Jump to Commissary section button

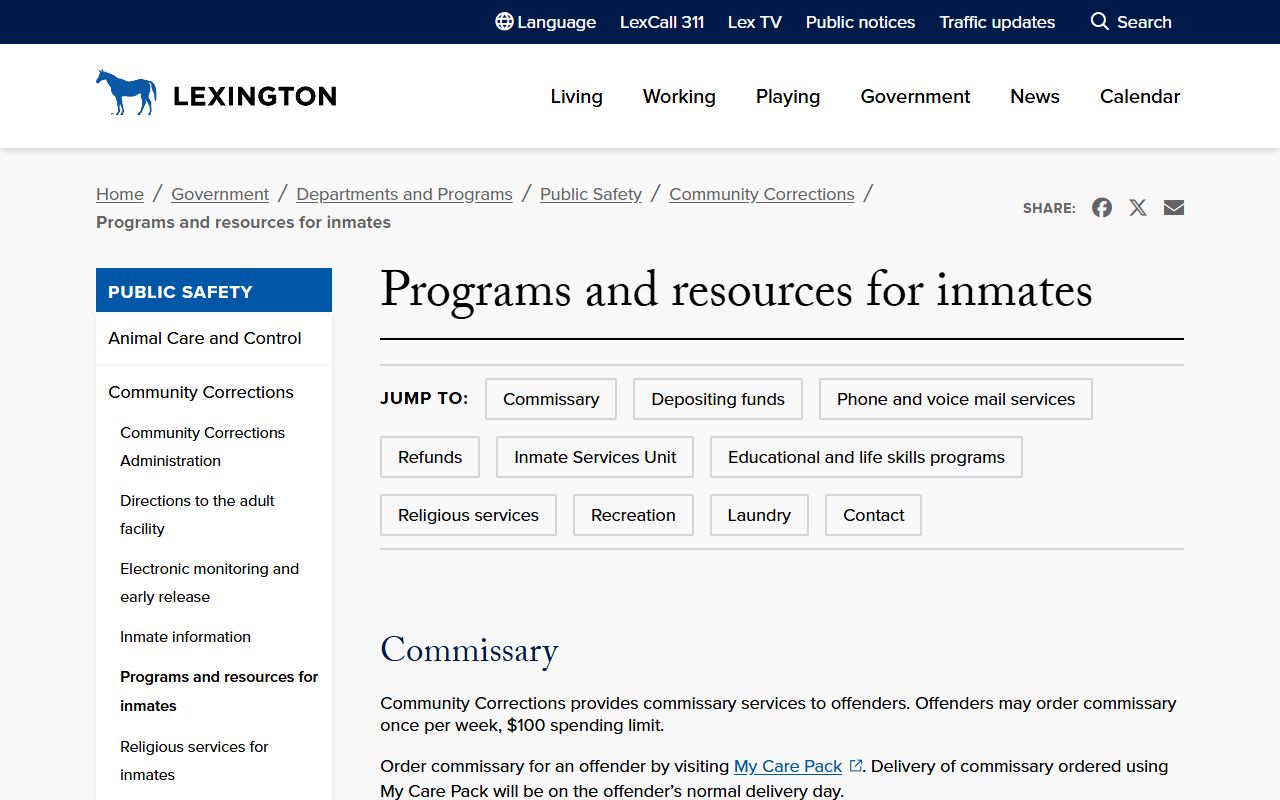click(551, 399)
